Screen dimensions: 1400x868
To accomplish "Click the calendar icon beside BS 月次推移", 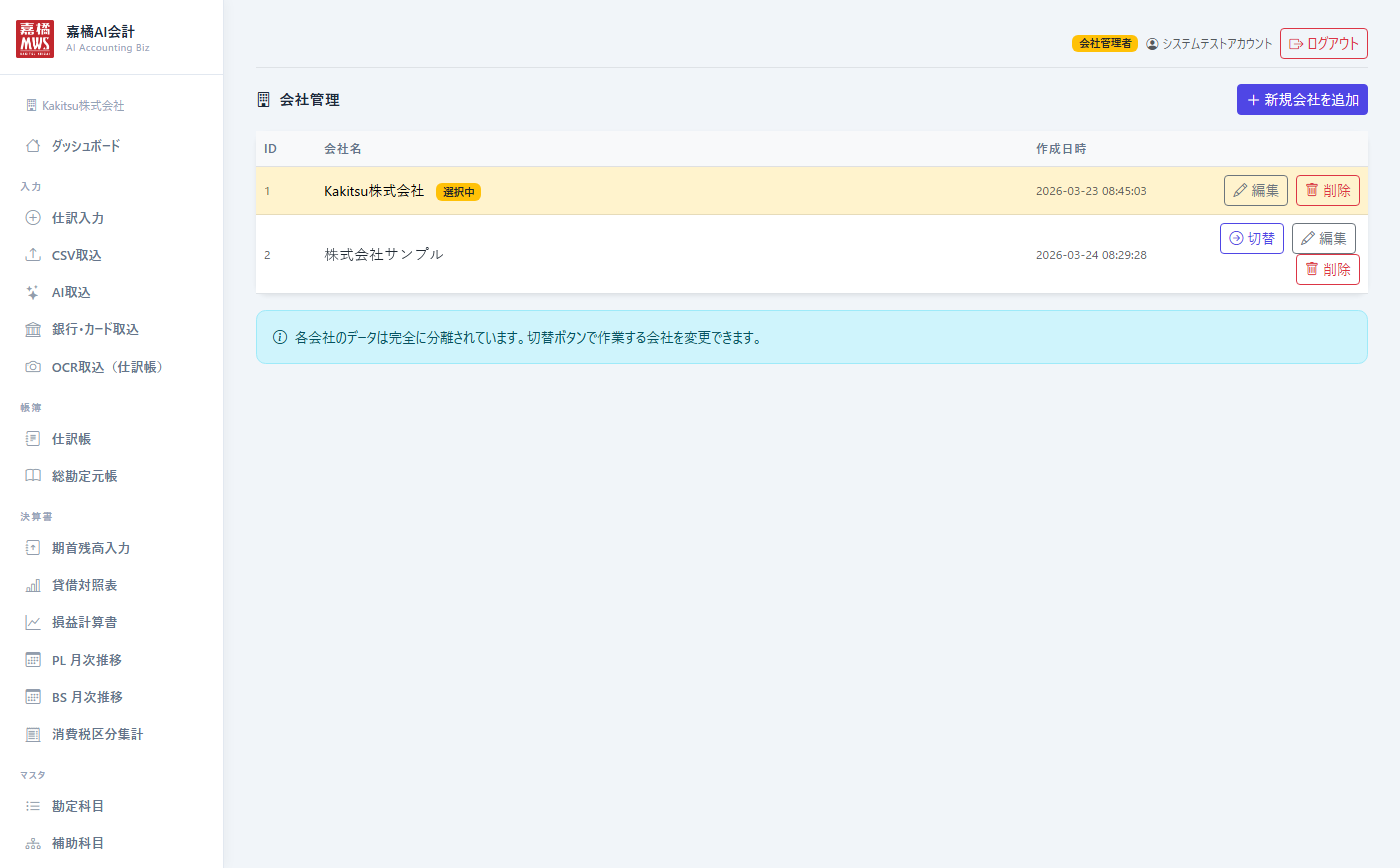I will pyautogui.click(x=32, y=697).
